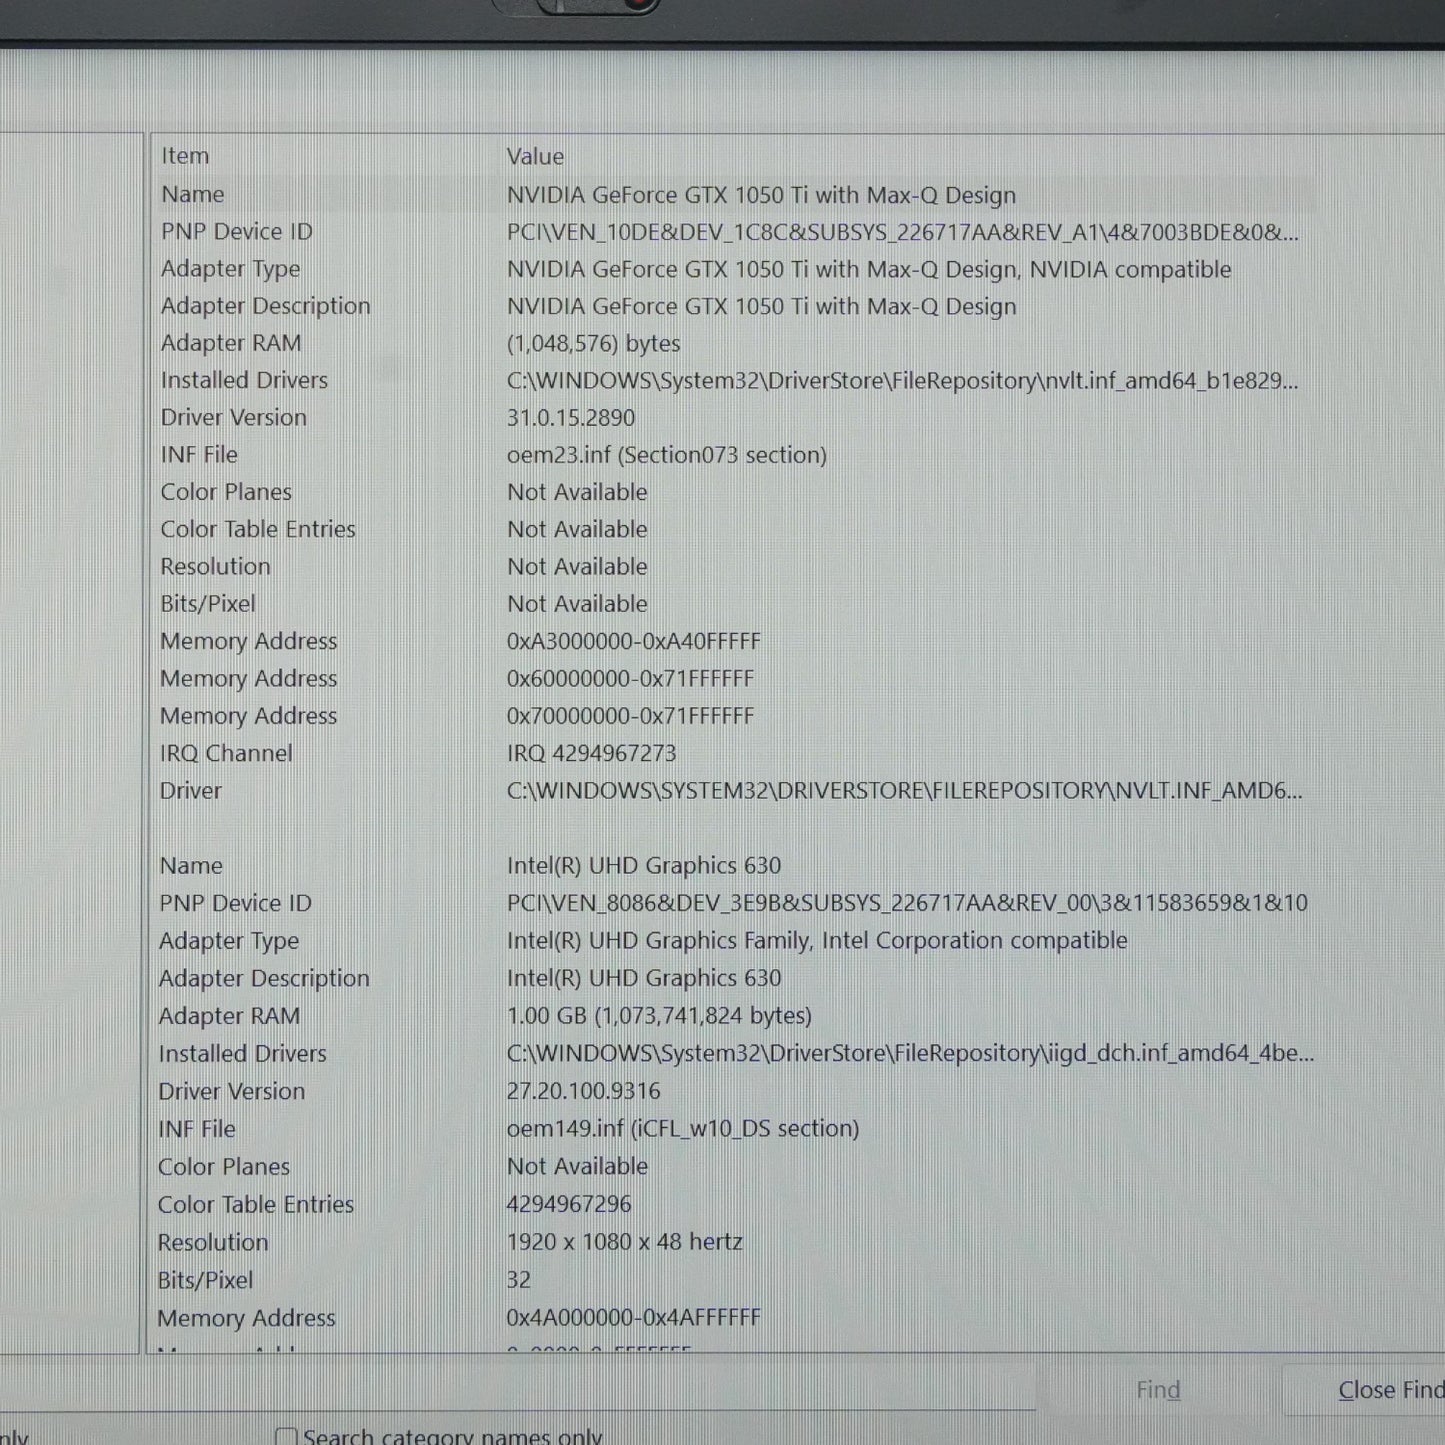Select the (1,048,576) bytes value
The width and height of the screenshot is (1445, 1445).
point(593,344)
